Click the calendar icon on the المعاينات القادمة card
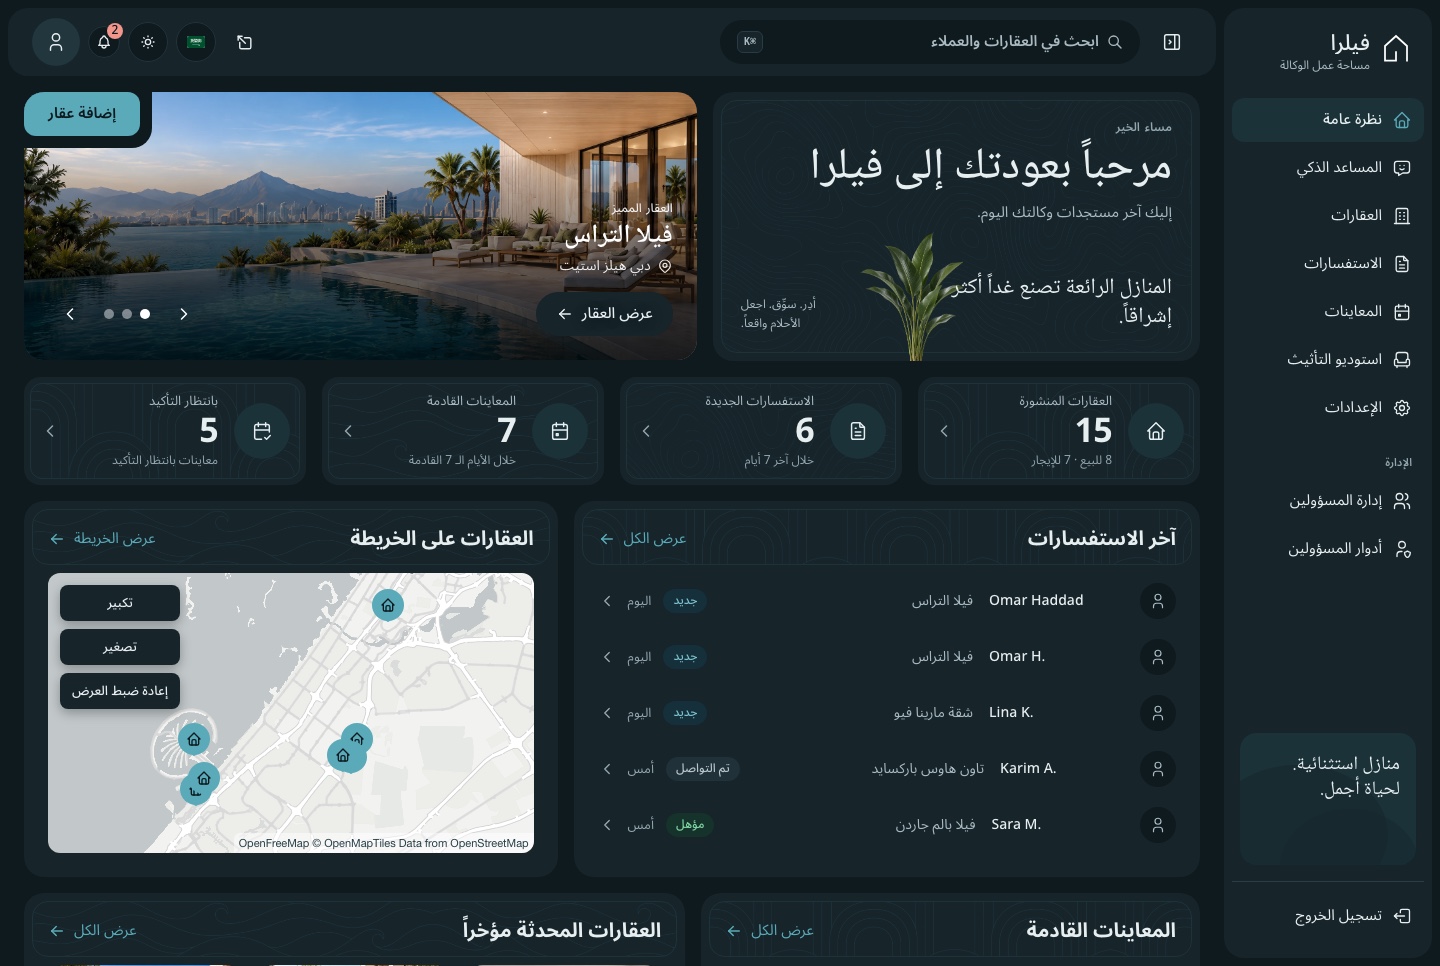Viewport: 1440px width, 966px height. 560,431
